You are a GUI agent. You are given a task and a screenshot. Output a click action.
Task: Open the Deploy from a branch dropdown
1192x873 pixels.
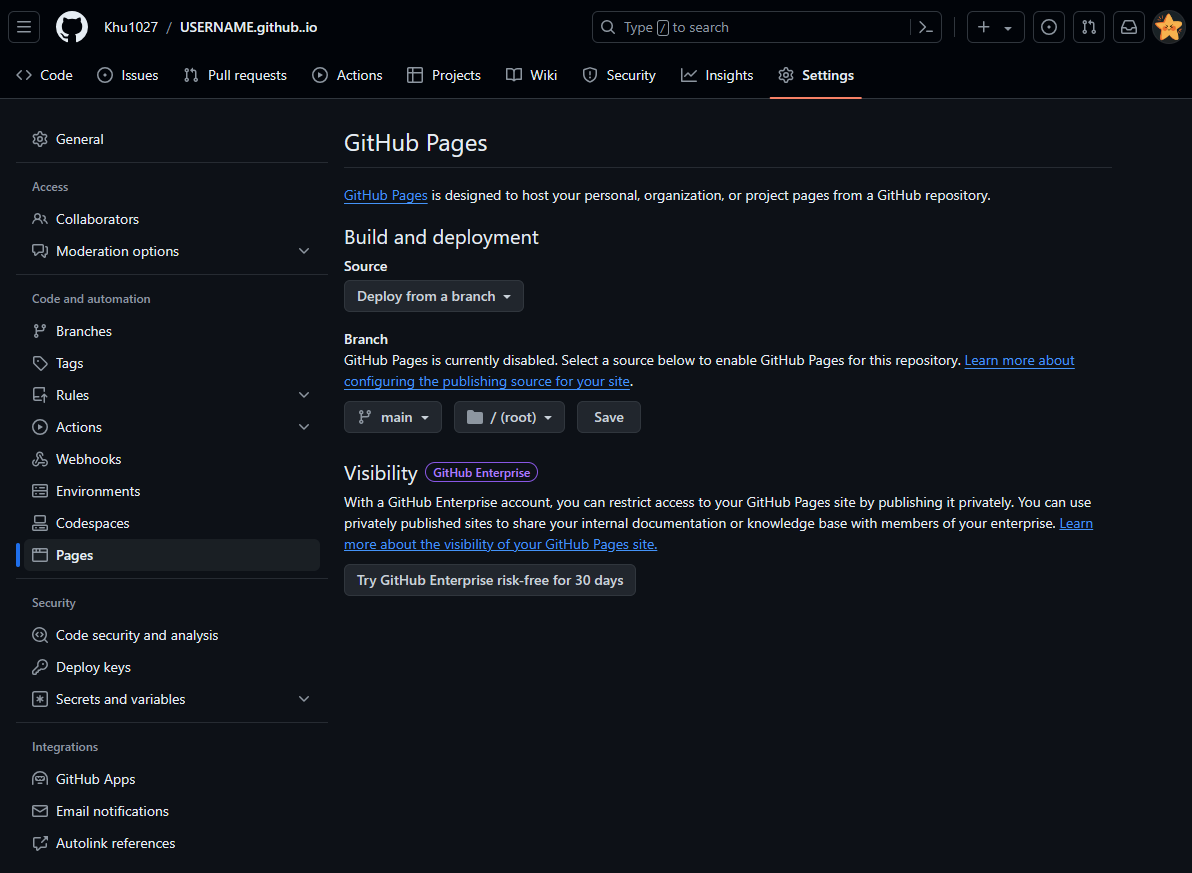tap(433, 296)
